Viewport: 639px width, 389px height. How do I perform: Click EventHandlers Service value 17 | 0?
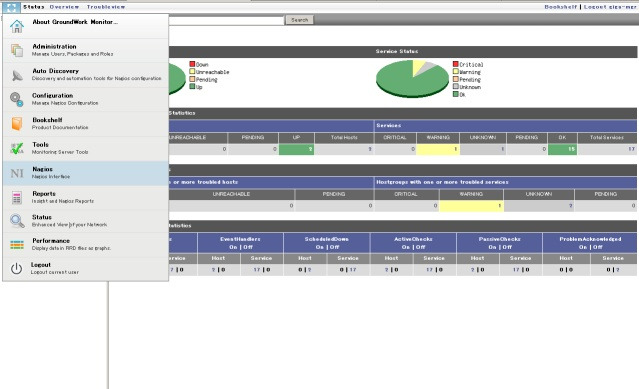point(261,270)
